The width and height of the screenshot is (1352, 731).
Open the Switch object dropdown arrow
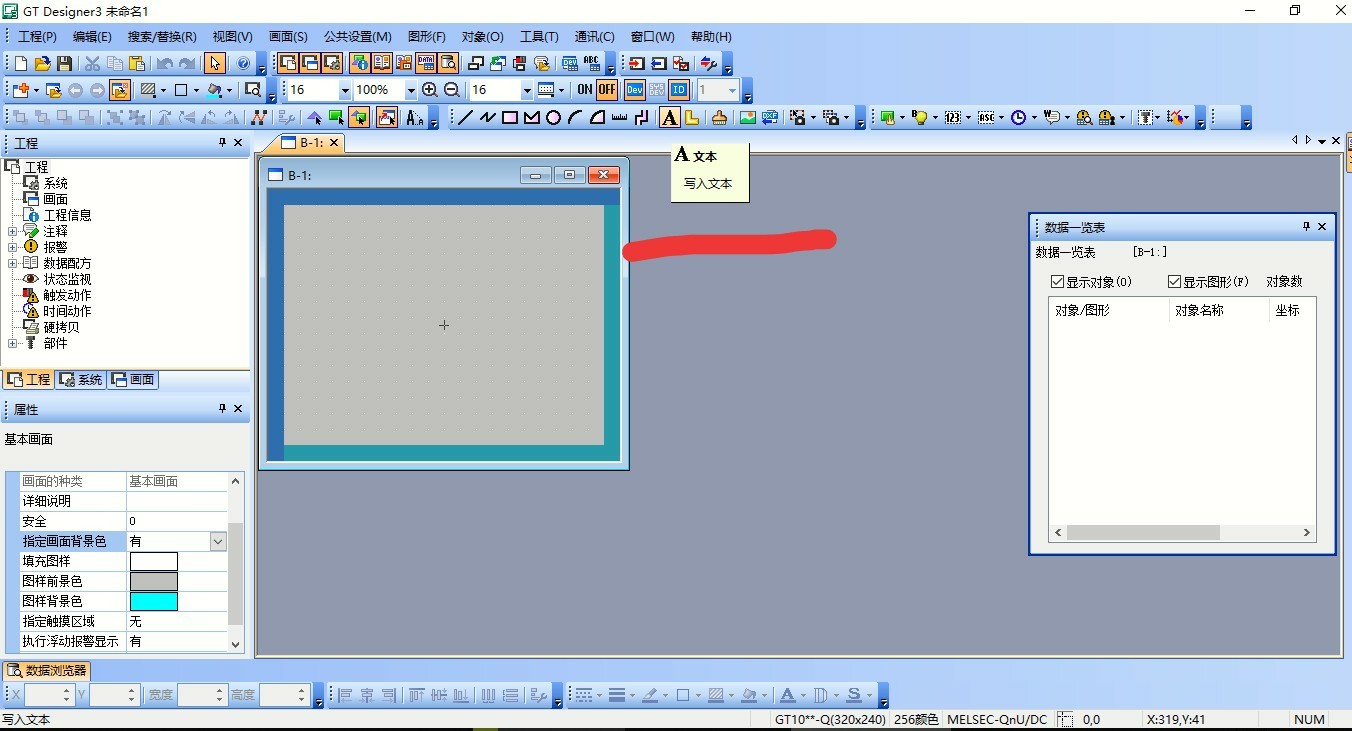(x=902, y=117)
